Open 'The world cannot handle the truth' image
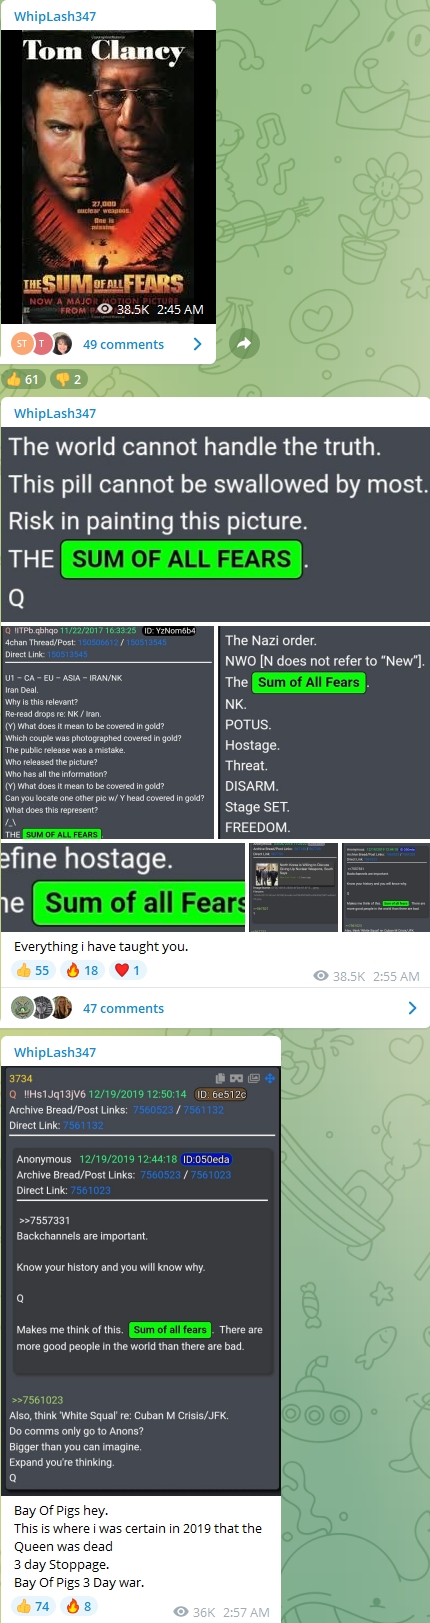Screen dimensions: 430x1623 [x=215, y=526]
